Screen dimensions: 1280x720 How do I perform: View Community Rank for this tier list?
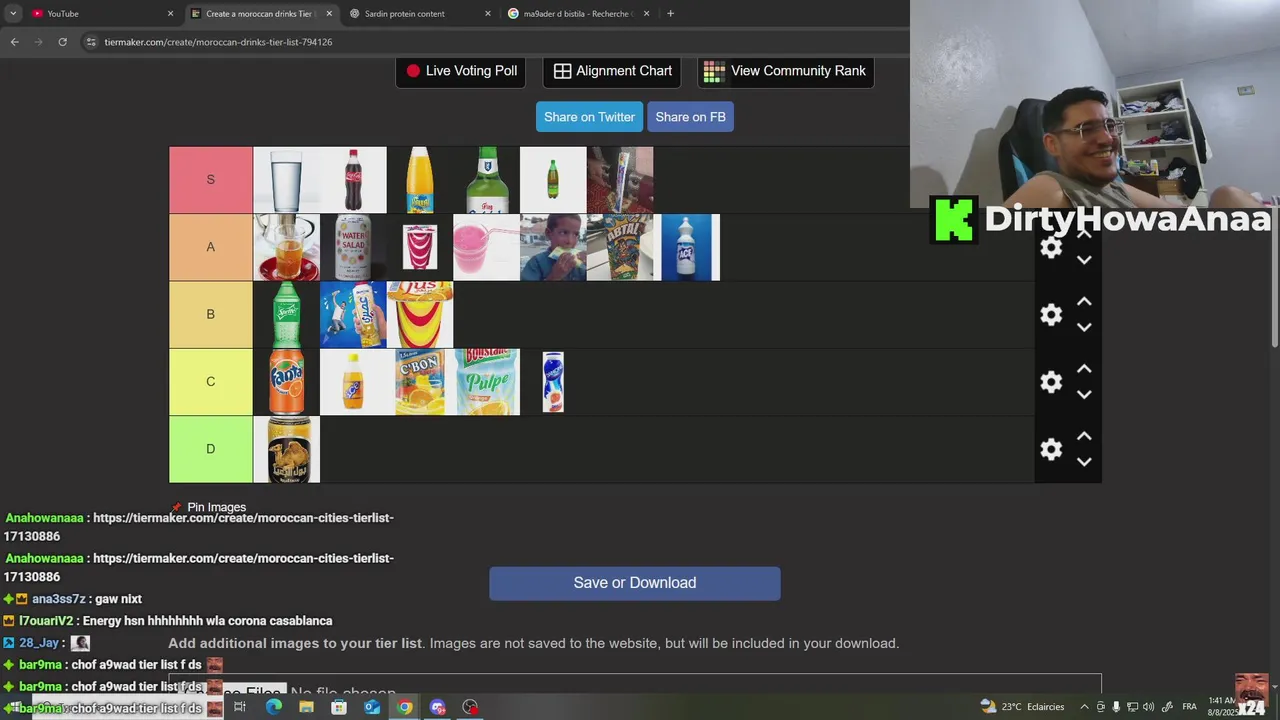(785, 71)
